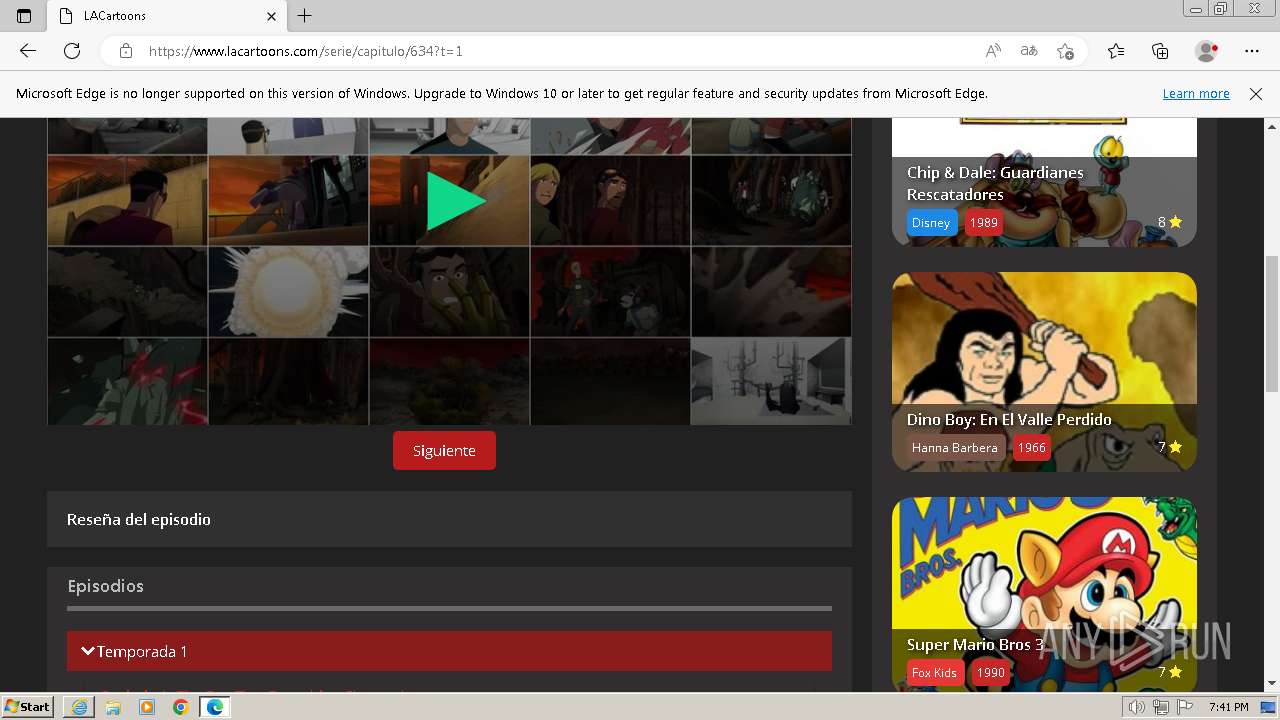Select the 1966 year tag
1280x720 pixels.
click(1032, 447)
